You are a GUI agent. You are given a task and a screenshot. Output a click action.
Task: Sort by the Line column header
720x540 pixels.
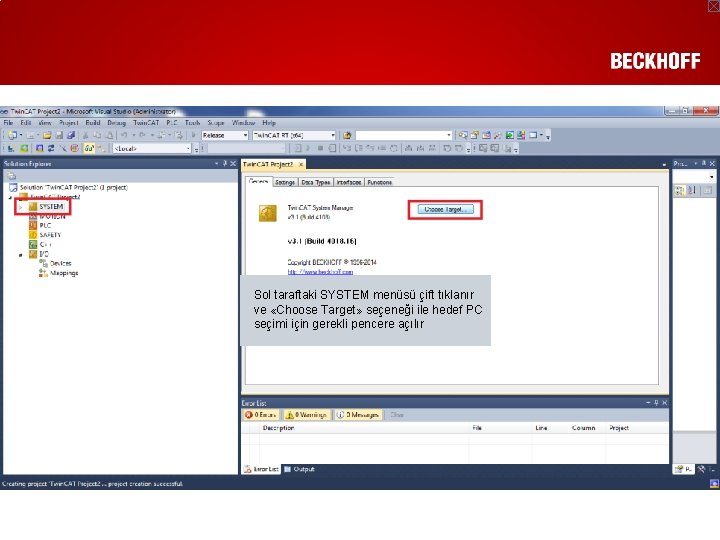(541, 428)
